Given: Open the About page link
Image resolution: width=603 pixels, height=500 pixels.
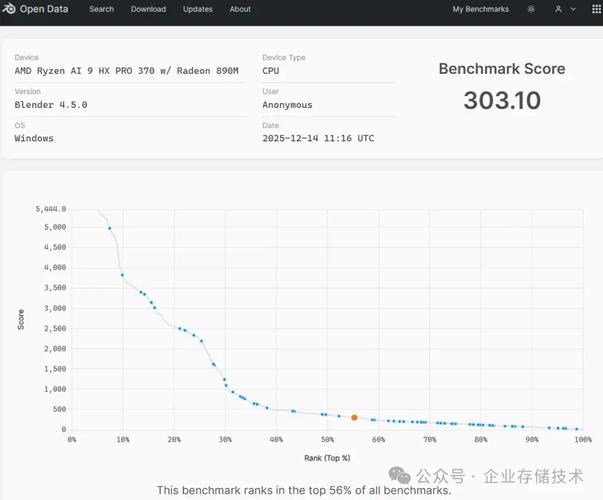Looking at the screenshot, I should 240,9.
